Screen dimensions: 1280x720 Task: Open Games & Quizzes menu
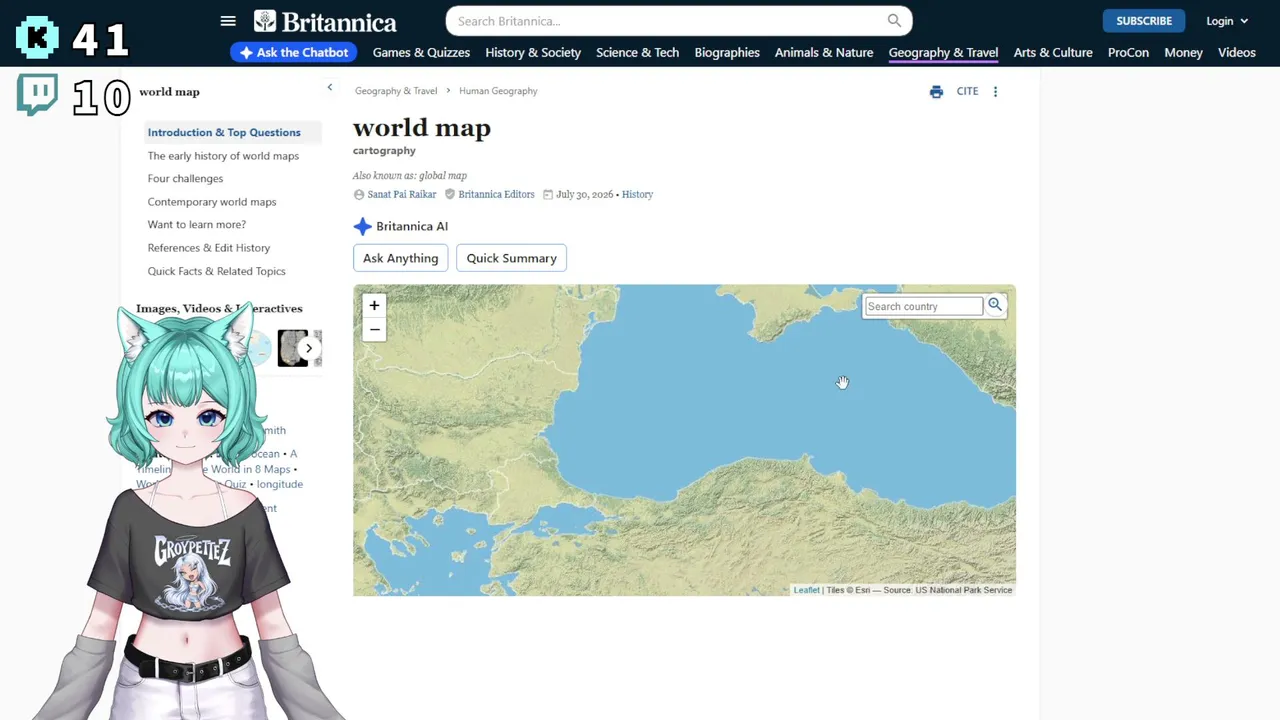421,53
